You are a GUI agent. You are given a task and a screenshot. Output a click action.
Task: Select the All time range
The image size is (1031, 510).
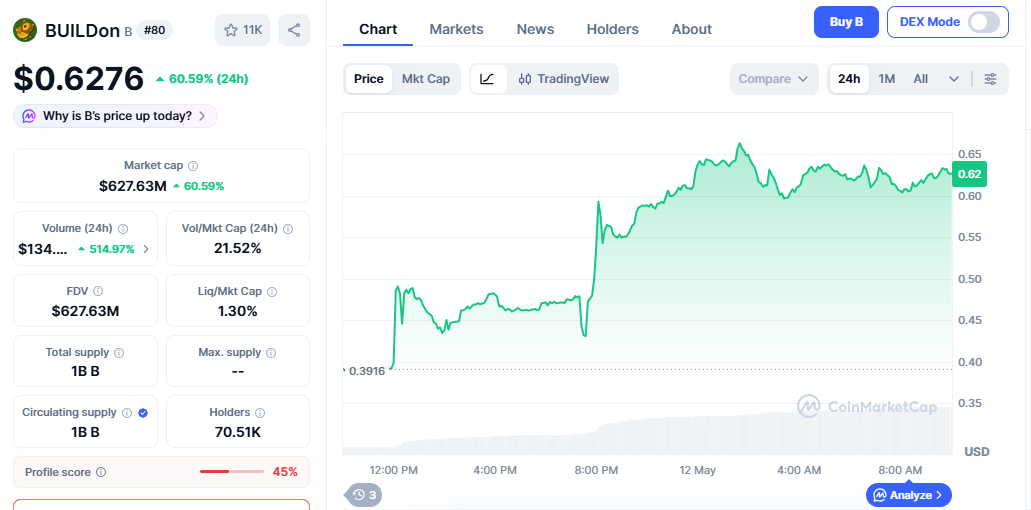[921, 79]
